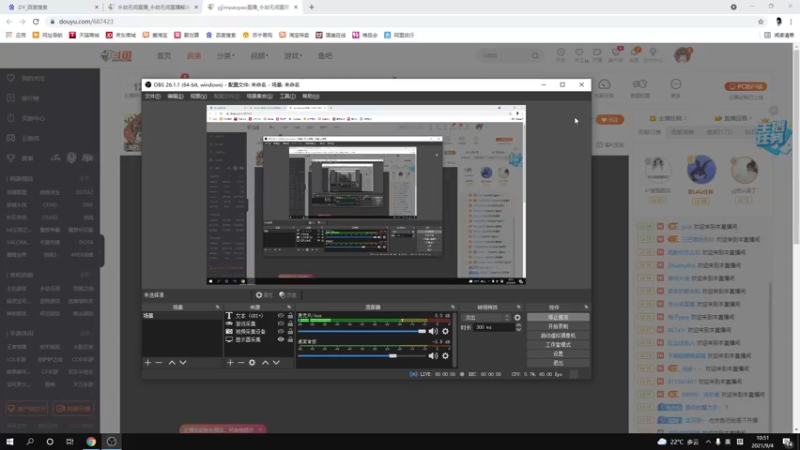Click Stop Streaming button in Controls
This screenshot has width=800, height=450.
[x=558, y=317]
